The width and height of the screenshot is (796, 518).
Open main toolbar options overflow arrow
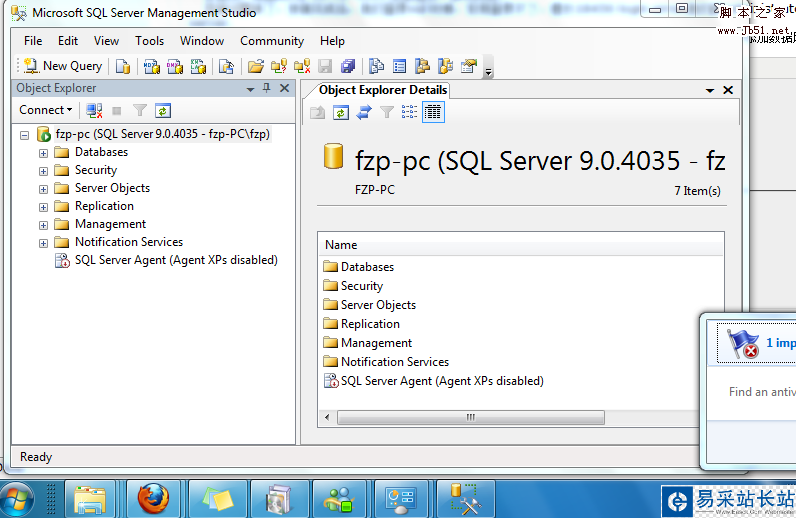point(488,71)
